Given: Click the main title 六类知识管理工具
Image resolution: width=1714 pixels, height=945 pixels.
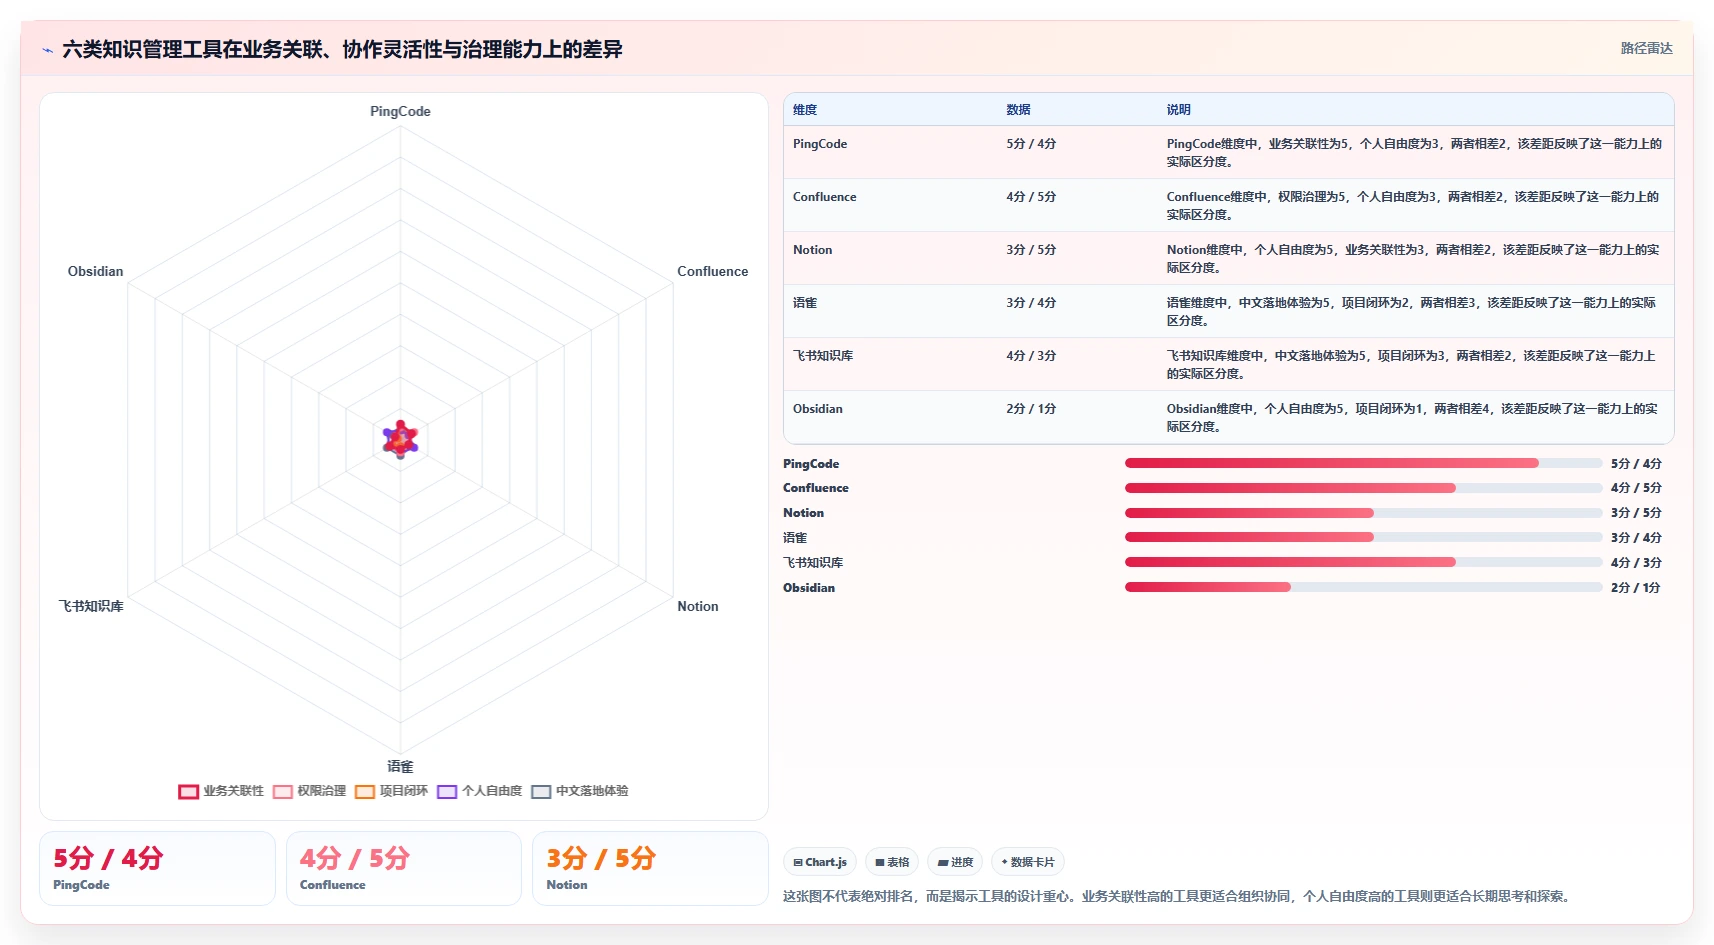Looking at the screenshot, I should coord(342,49).
